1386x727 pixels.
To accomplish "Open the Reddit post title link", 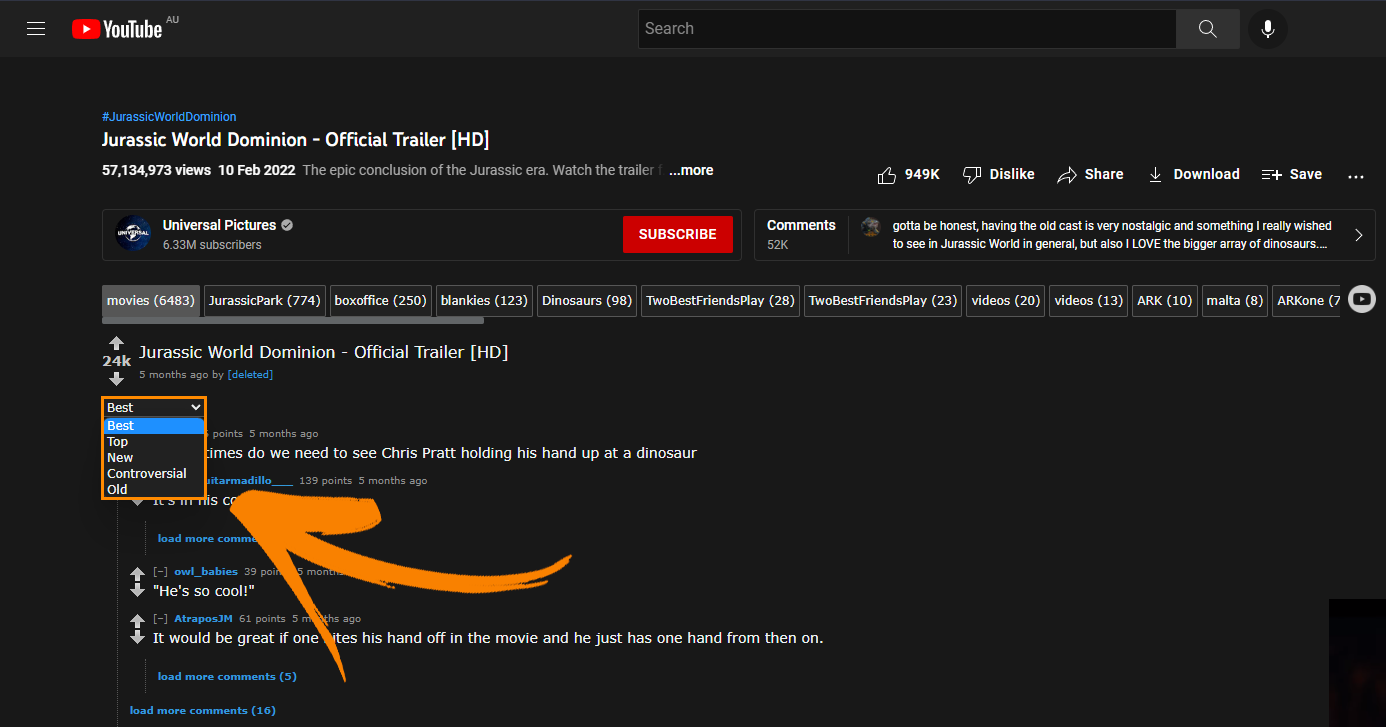I will click(323, 352).
